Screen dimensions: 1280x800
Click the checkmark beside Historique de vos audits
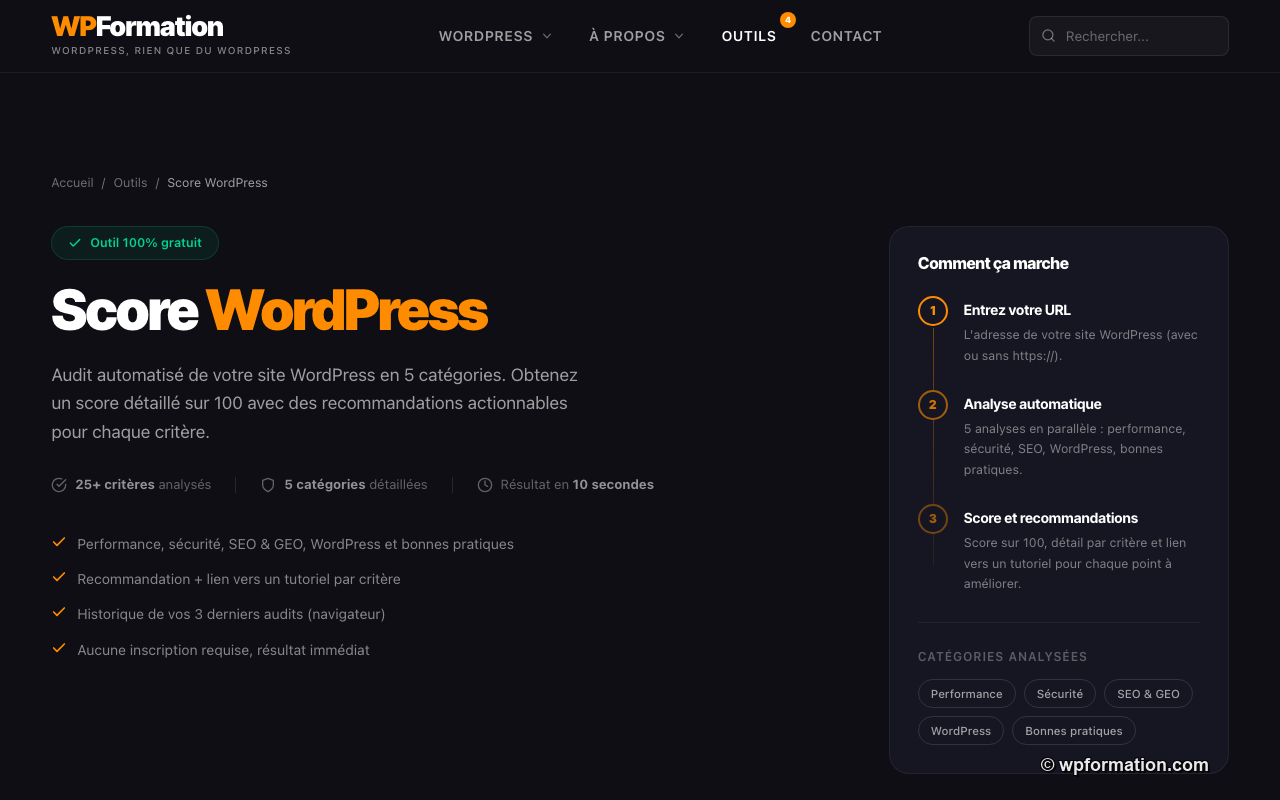coord(59,613)
